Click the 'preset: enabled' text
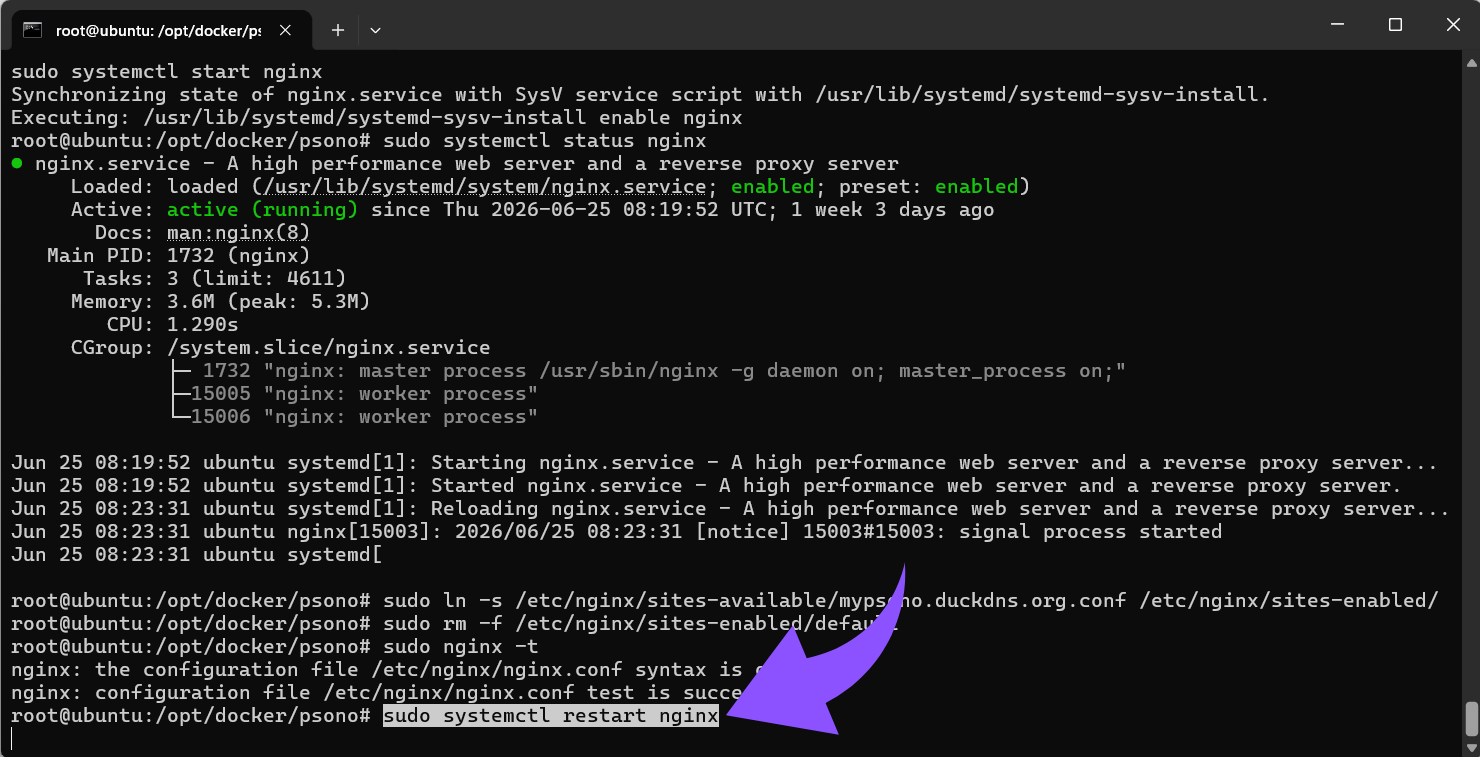Image resolution: width=1480 pixels, height=757 pixels. [928, 187]
